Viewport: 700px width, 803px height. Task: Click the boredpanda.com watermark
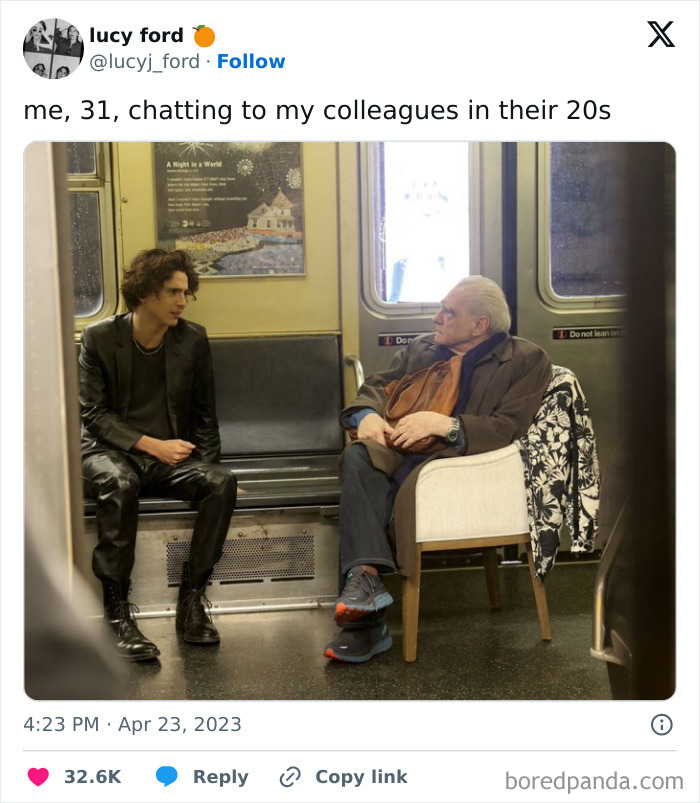[x=594, y=781]
